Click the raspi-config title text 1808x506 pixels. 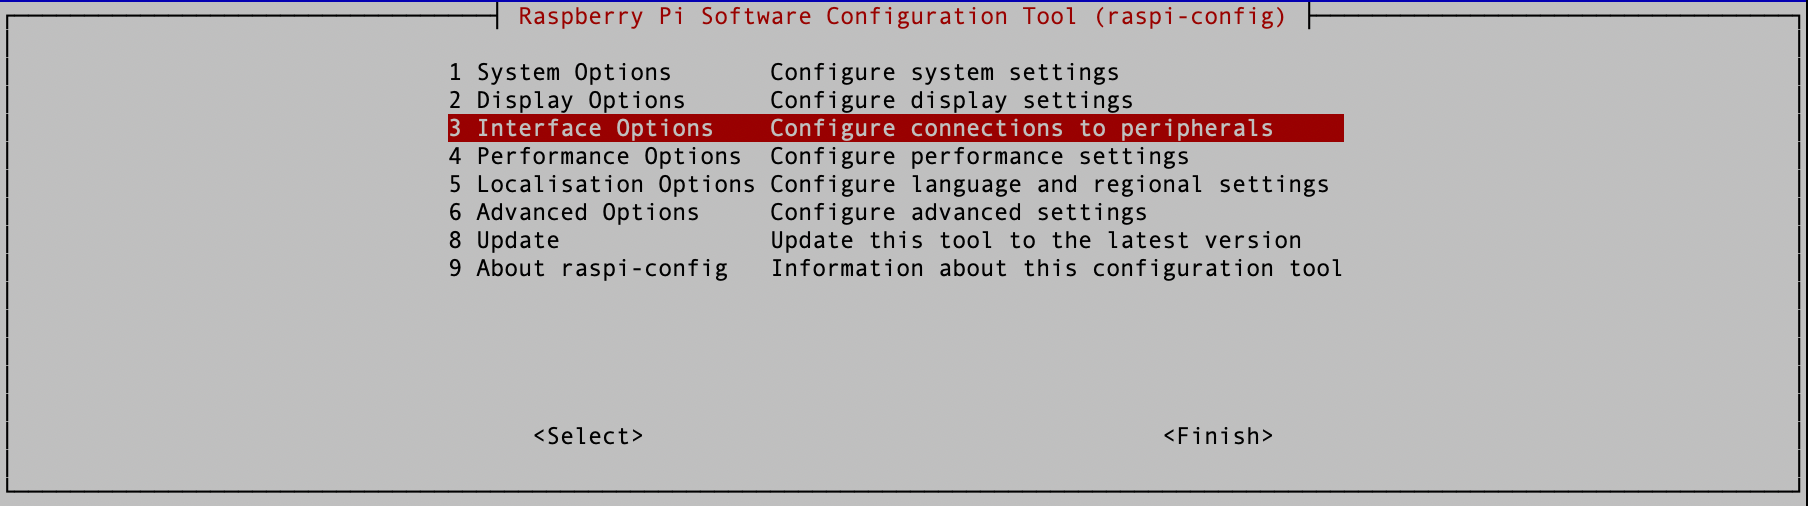[x=902, y=17]
